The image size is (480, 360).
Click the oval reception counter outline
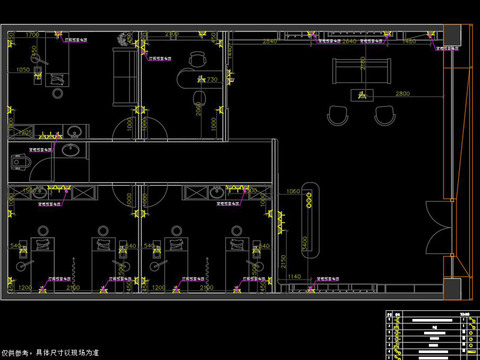[310, 220]
